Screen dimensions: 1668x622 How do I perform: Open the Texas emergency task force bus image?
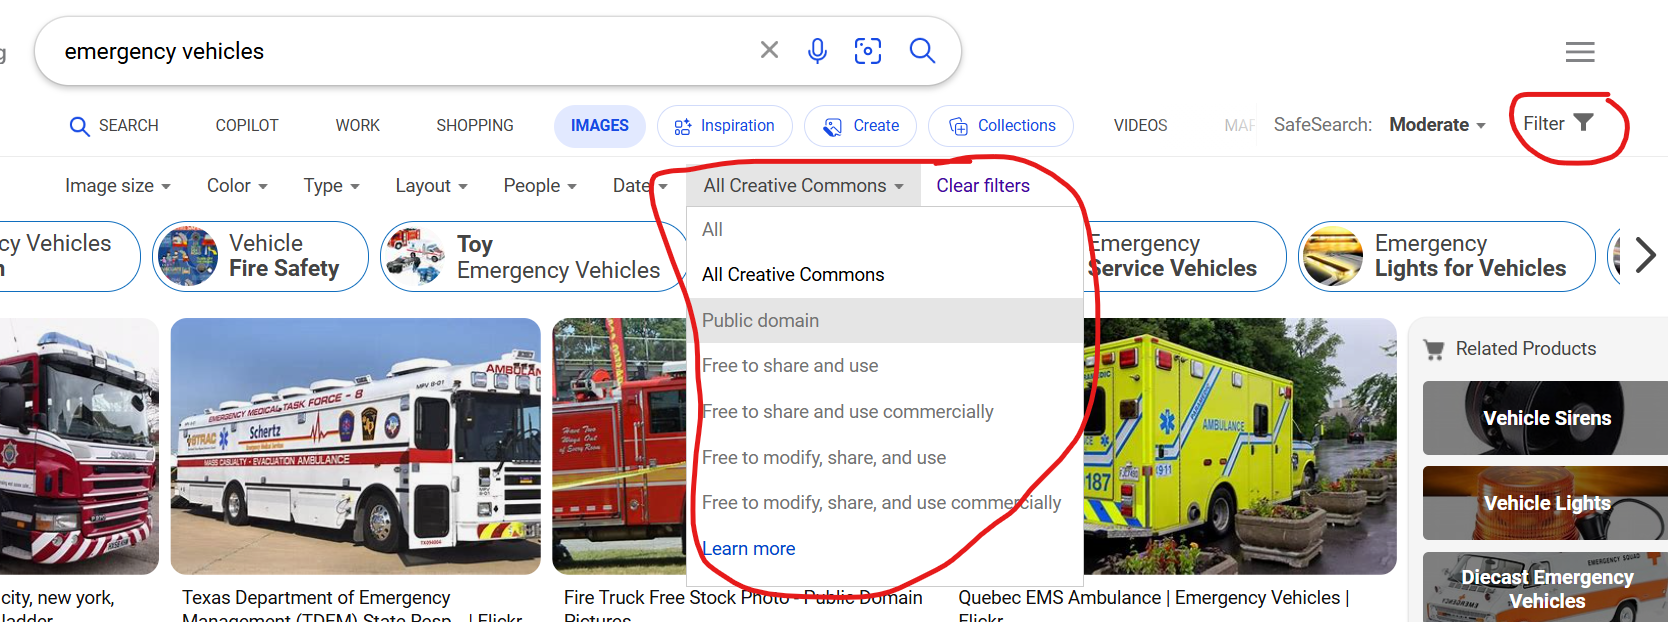click(x=355, y=446)
